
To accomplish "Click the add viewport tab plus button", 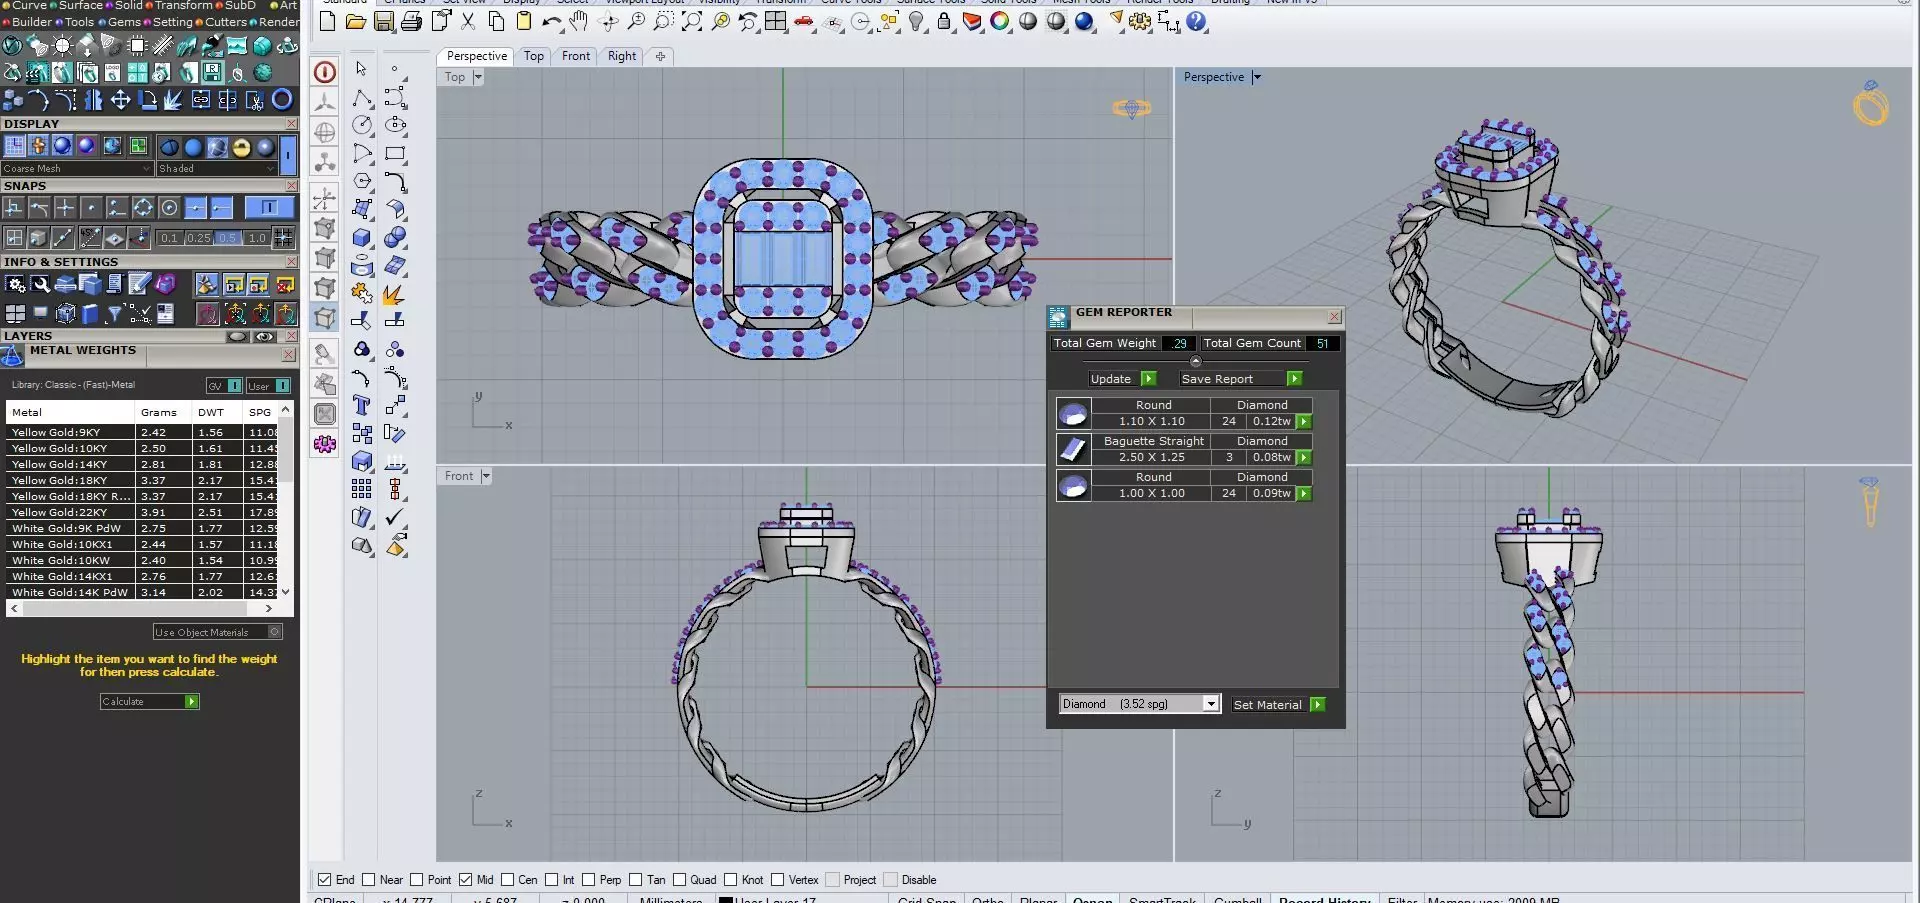I will 660,56.
